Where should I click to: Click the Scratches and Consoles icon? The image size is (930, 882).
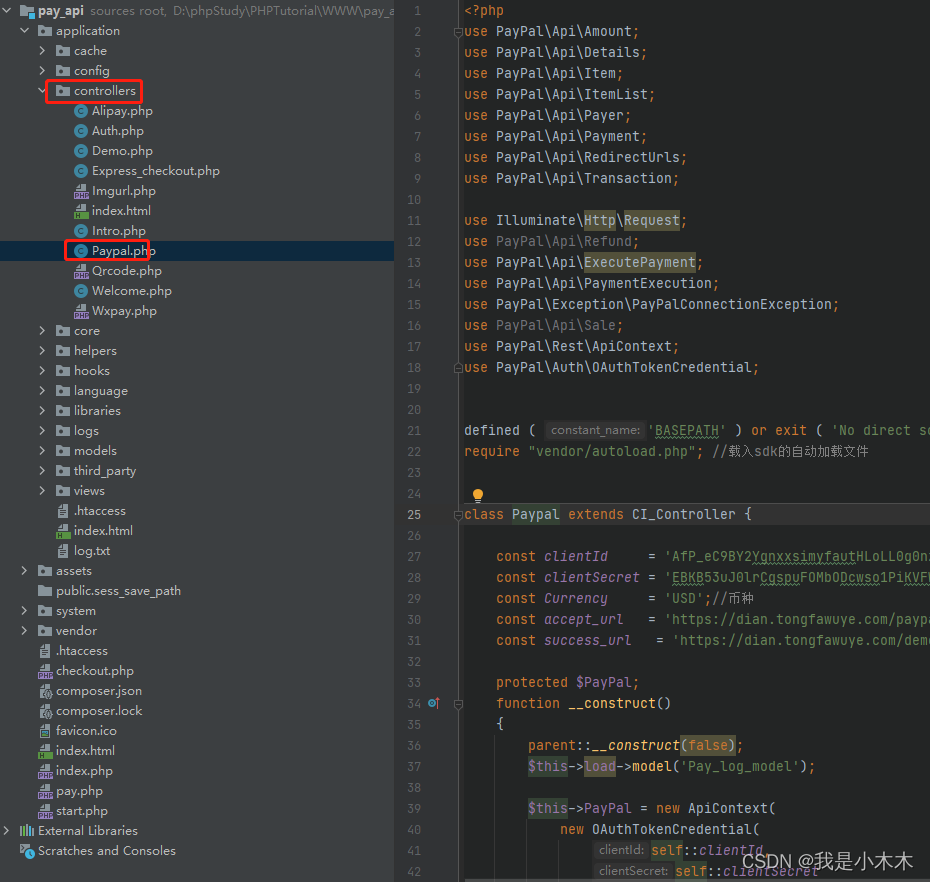tap(27, 851)
